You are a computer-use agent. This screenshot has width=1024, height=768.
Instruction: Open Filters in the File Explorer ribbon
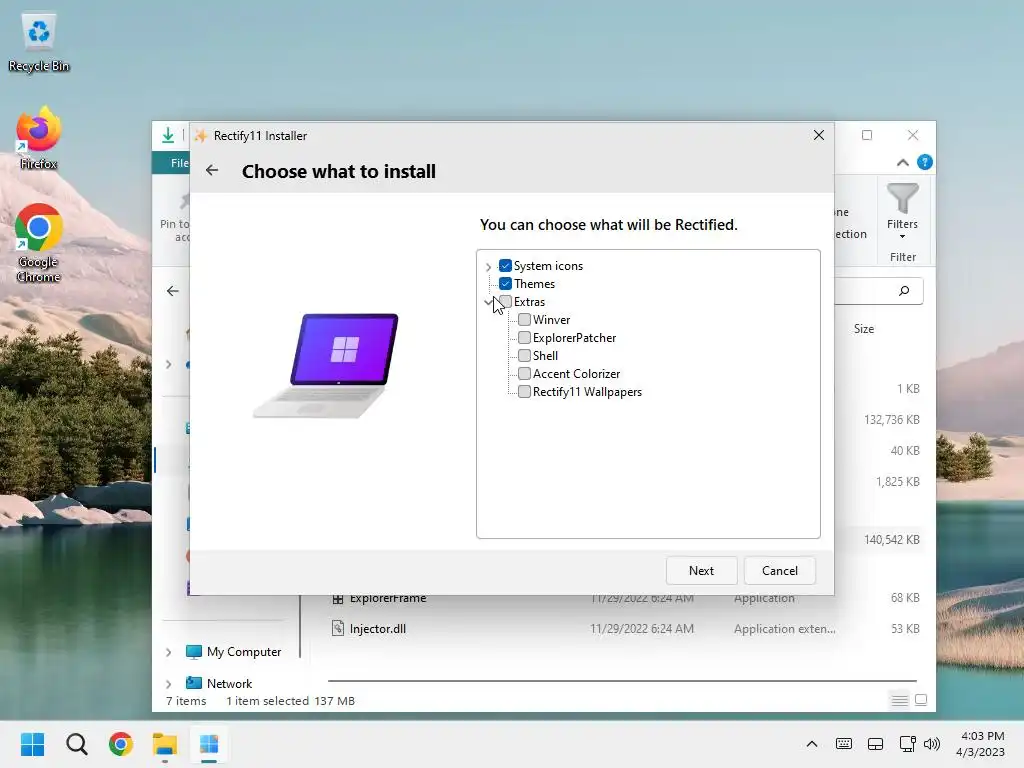902,211
